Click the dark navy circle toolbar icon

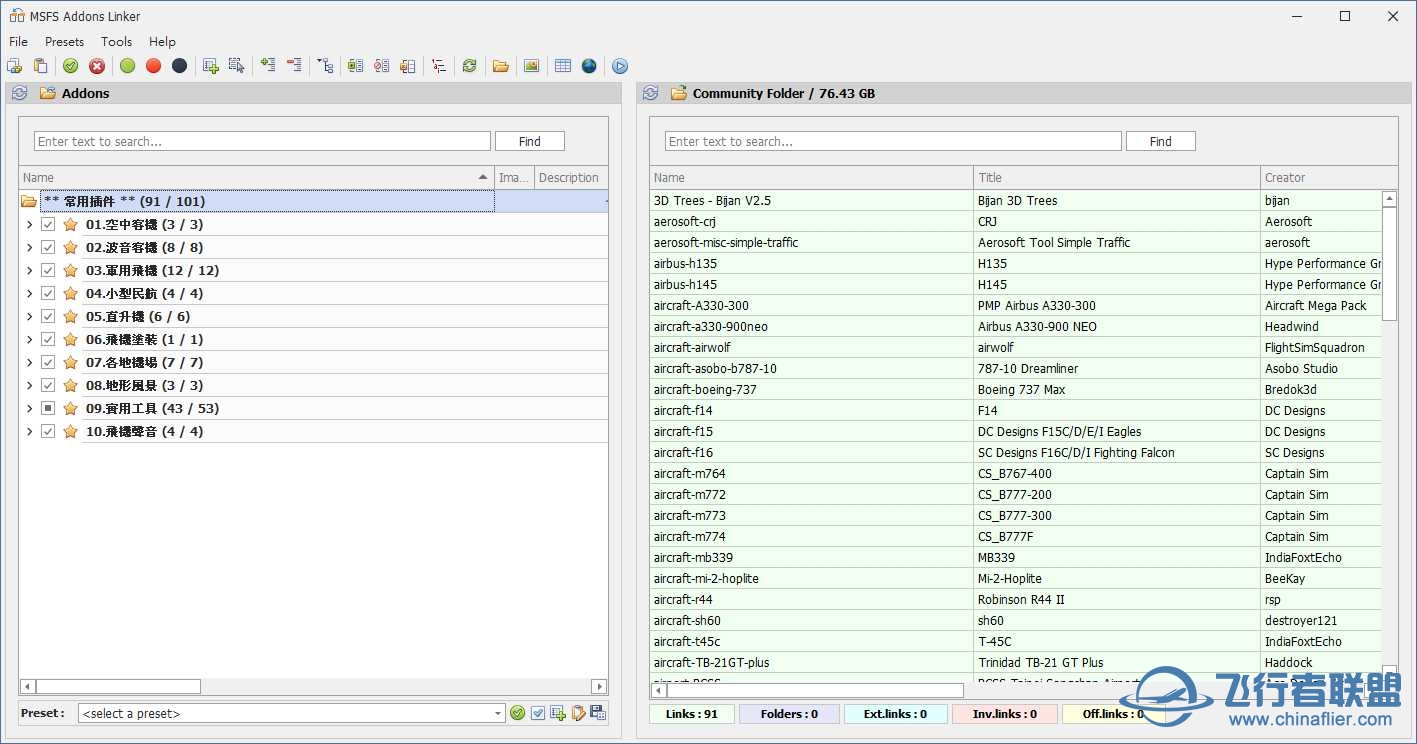tap(179, 66)
